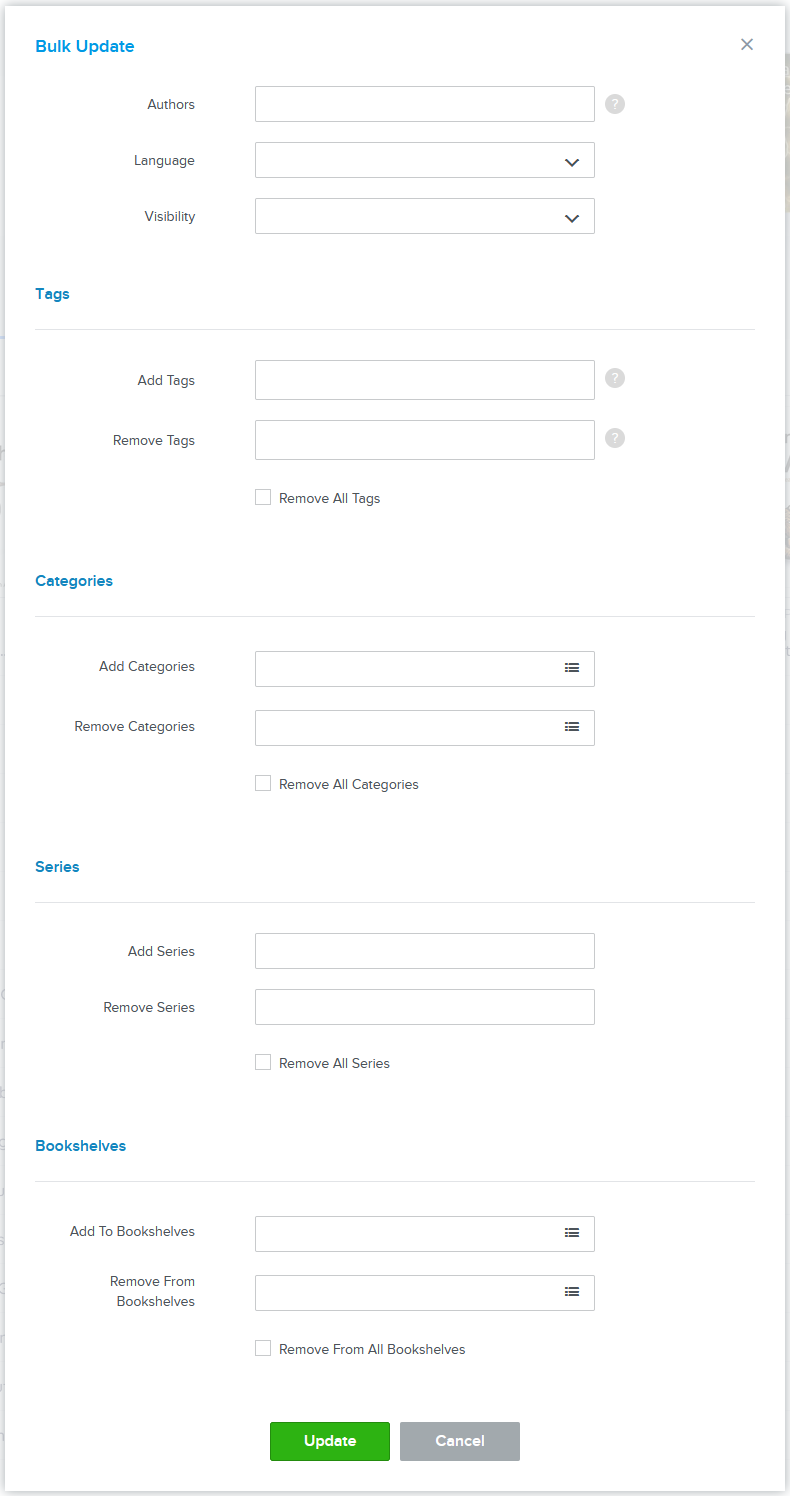Viewport: 790px width, 1496px height.
Task: Open the Remove From Bookshelves list icon
Action: pyautogui.click(x=572, y=1292)
